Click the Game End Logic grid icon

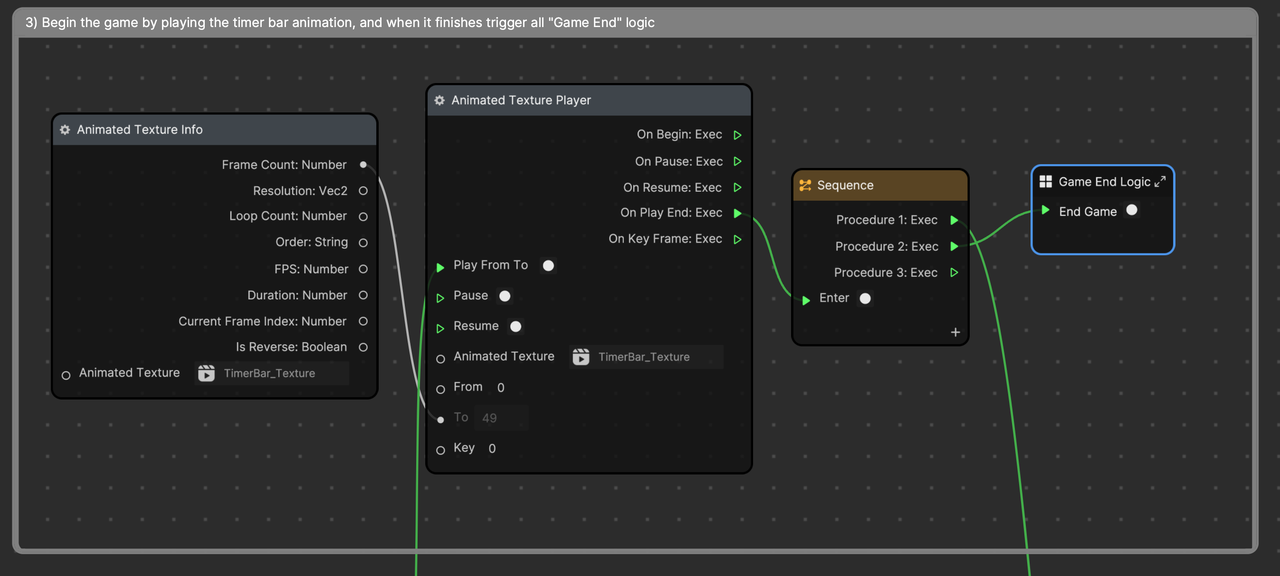1046,182
